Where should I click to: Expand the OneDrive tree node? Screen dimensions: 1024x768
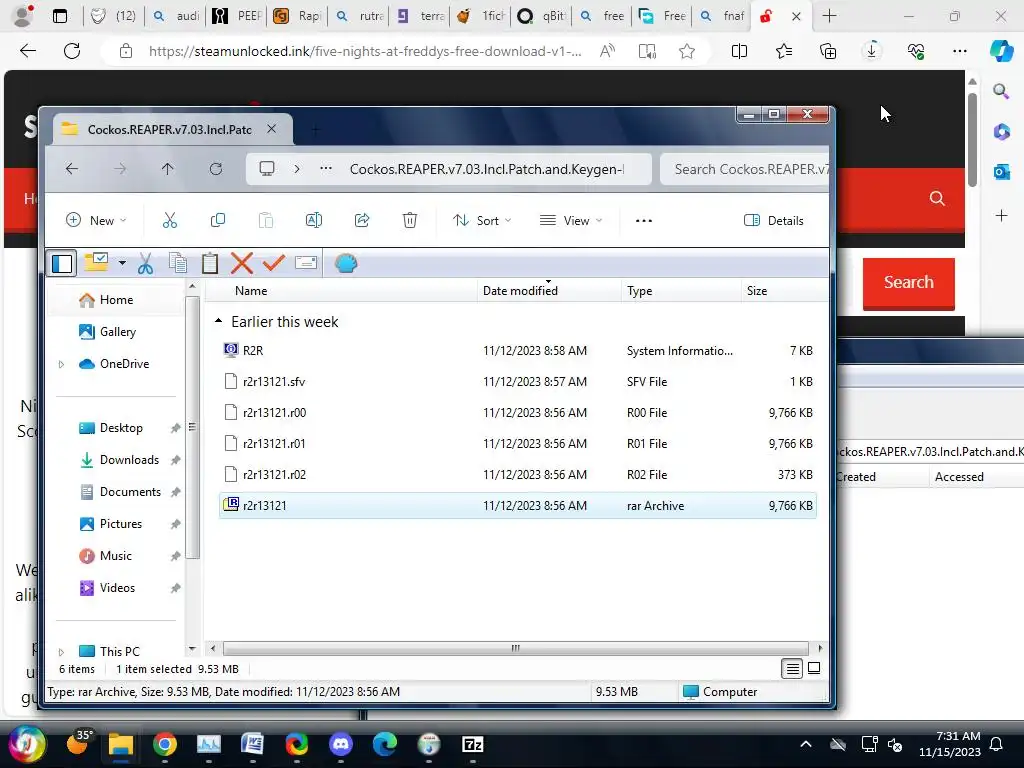(61, 364)
